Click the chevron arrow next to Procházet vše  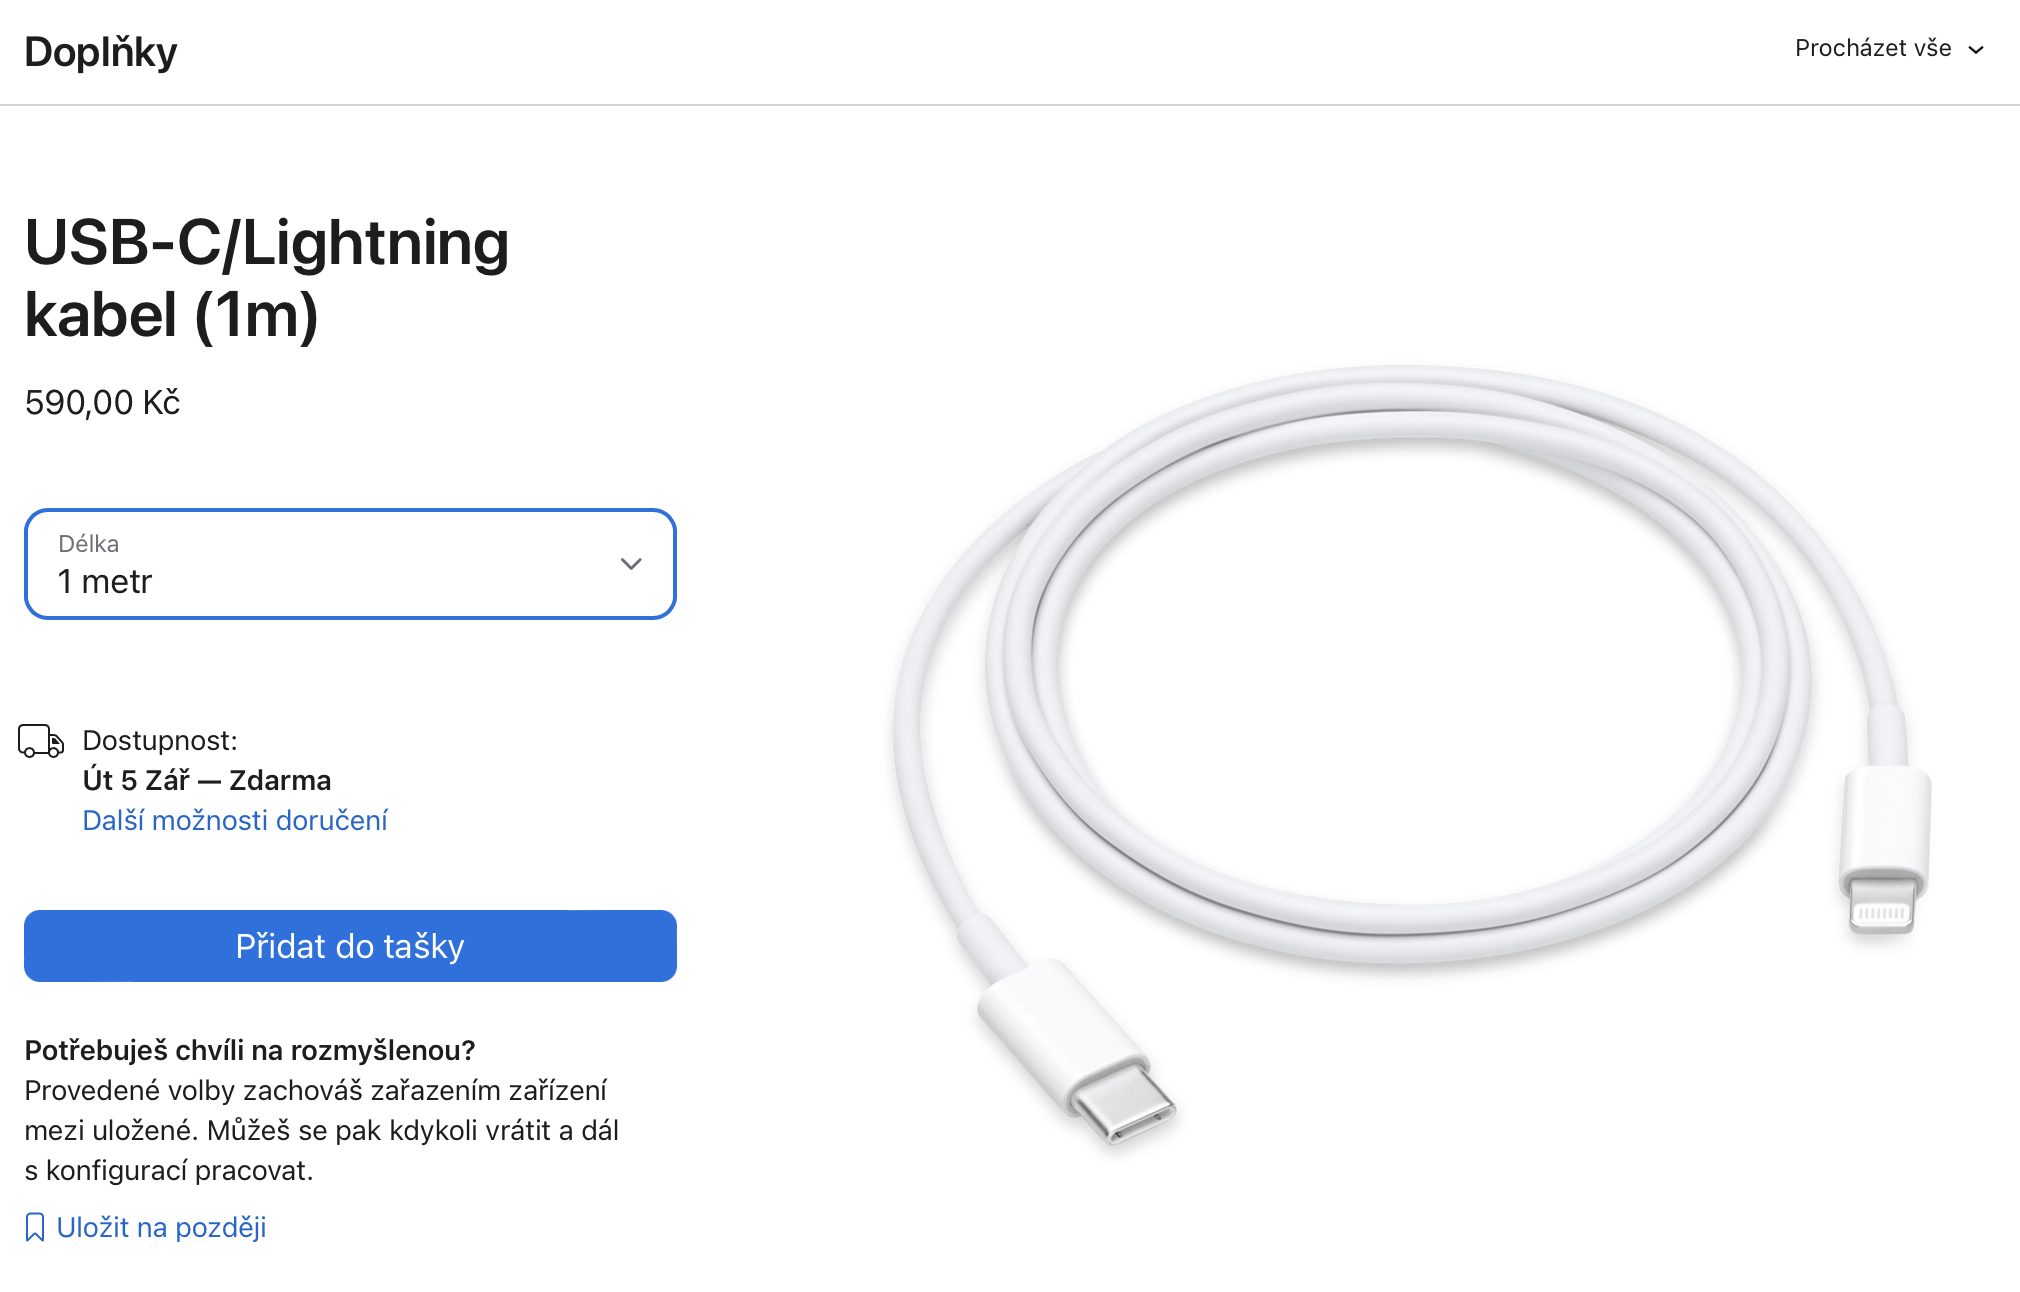tap(1976, 50)
